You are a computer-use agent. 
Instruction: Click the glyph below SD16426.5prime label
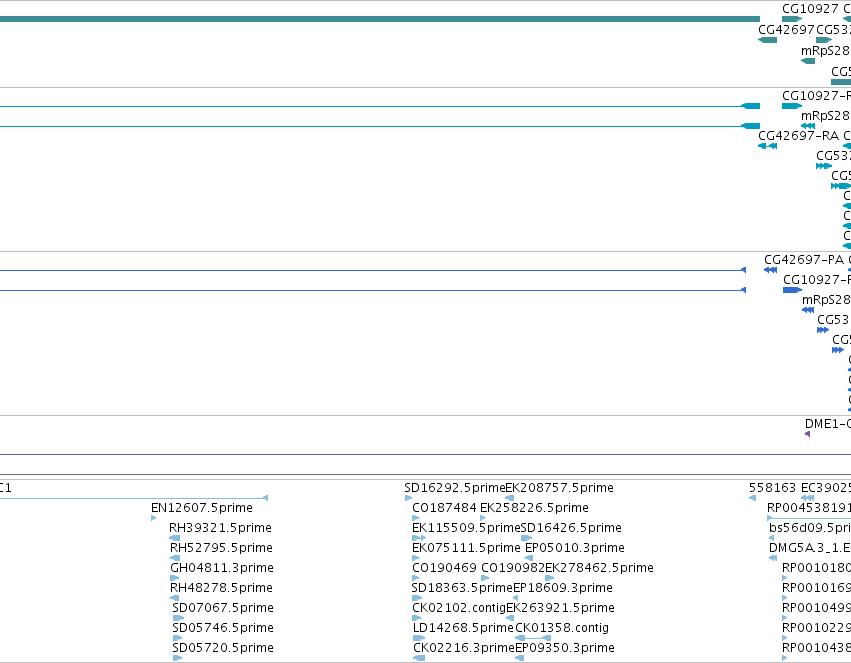(526, 538)
